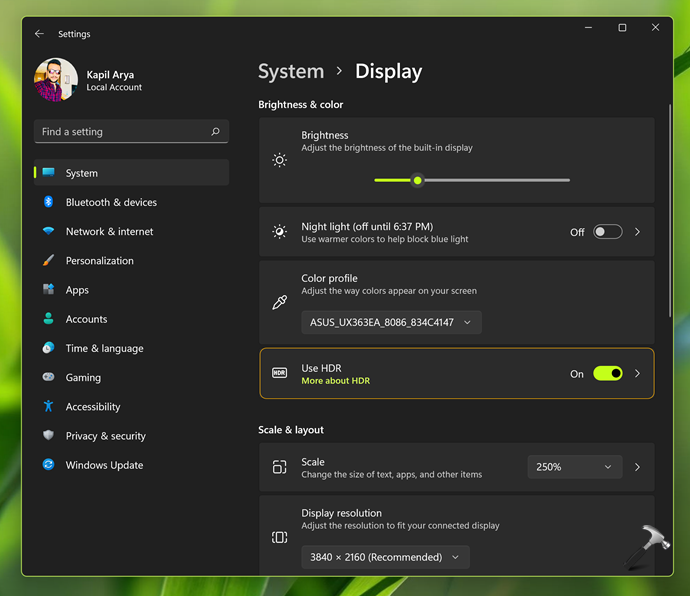Click the Accessibility figure icon
The image size is (690, 596).
[48, 406]
